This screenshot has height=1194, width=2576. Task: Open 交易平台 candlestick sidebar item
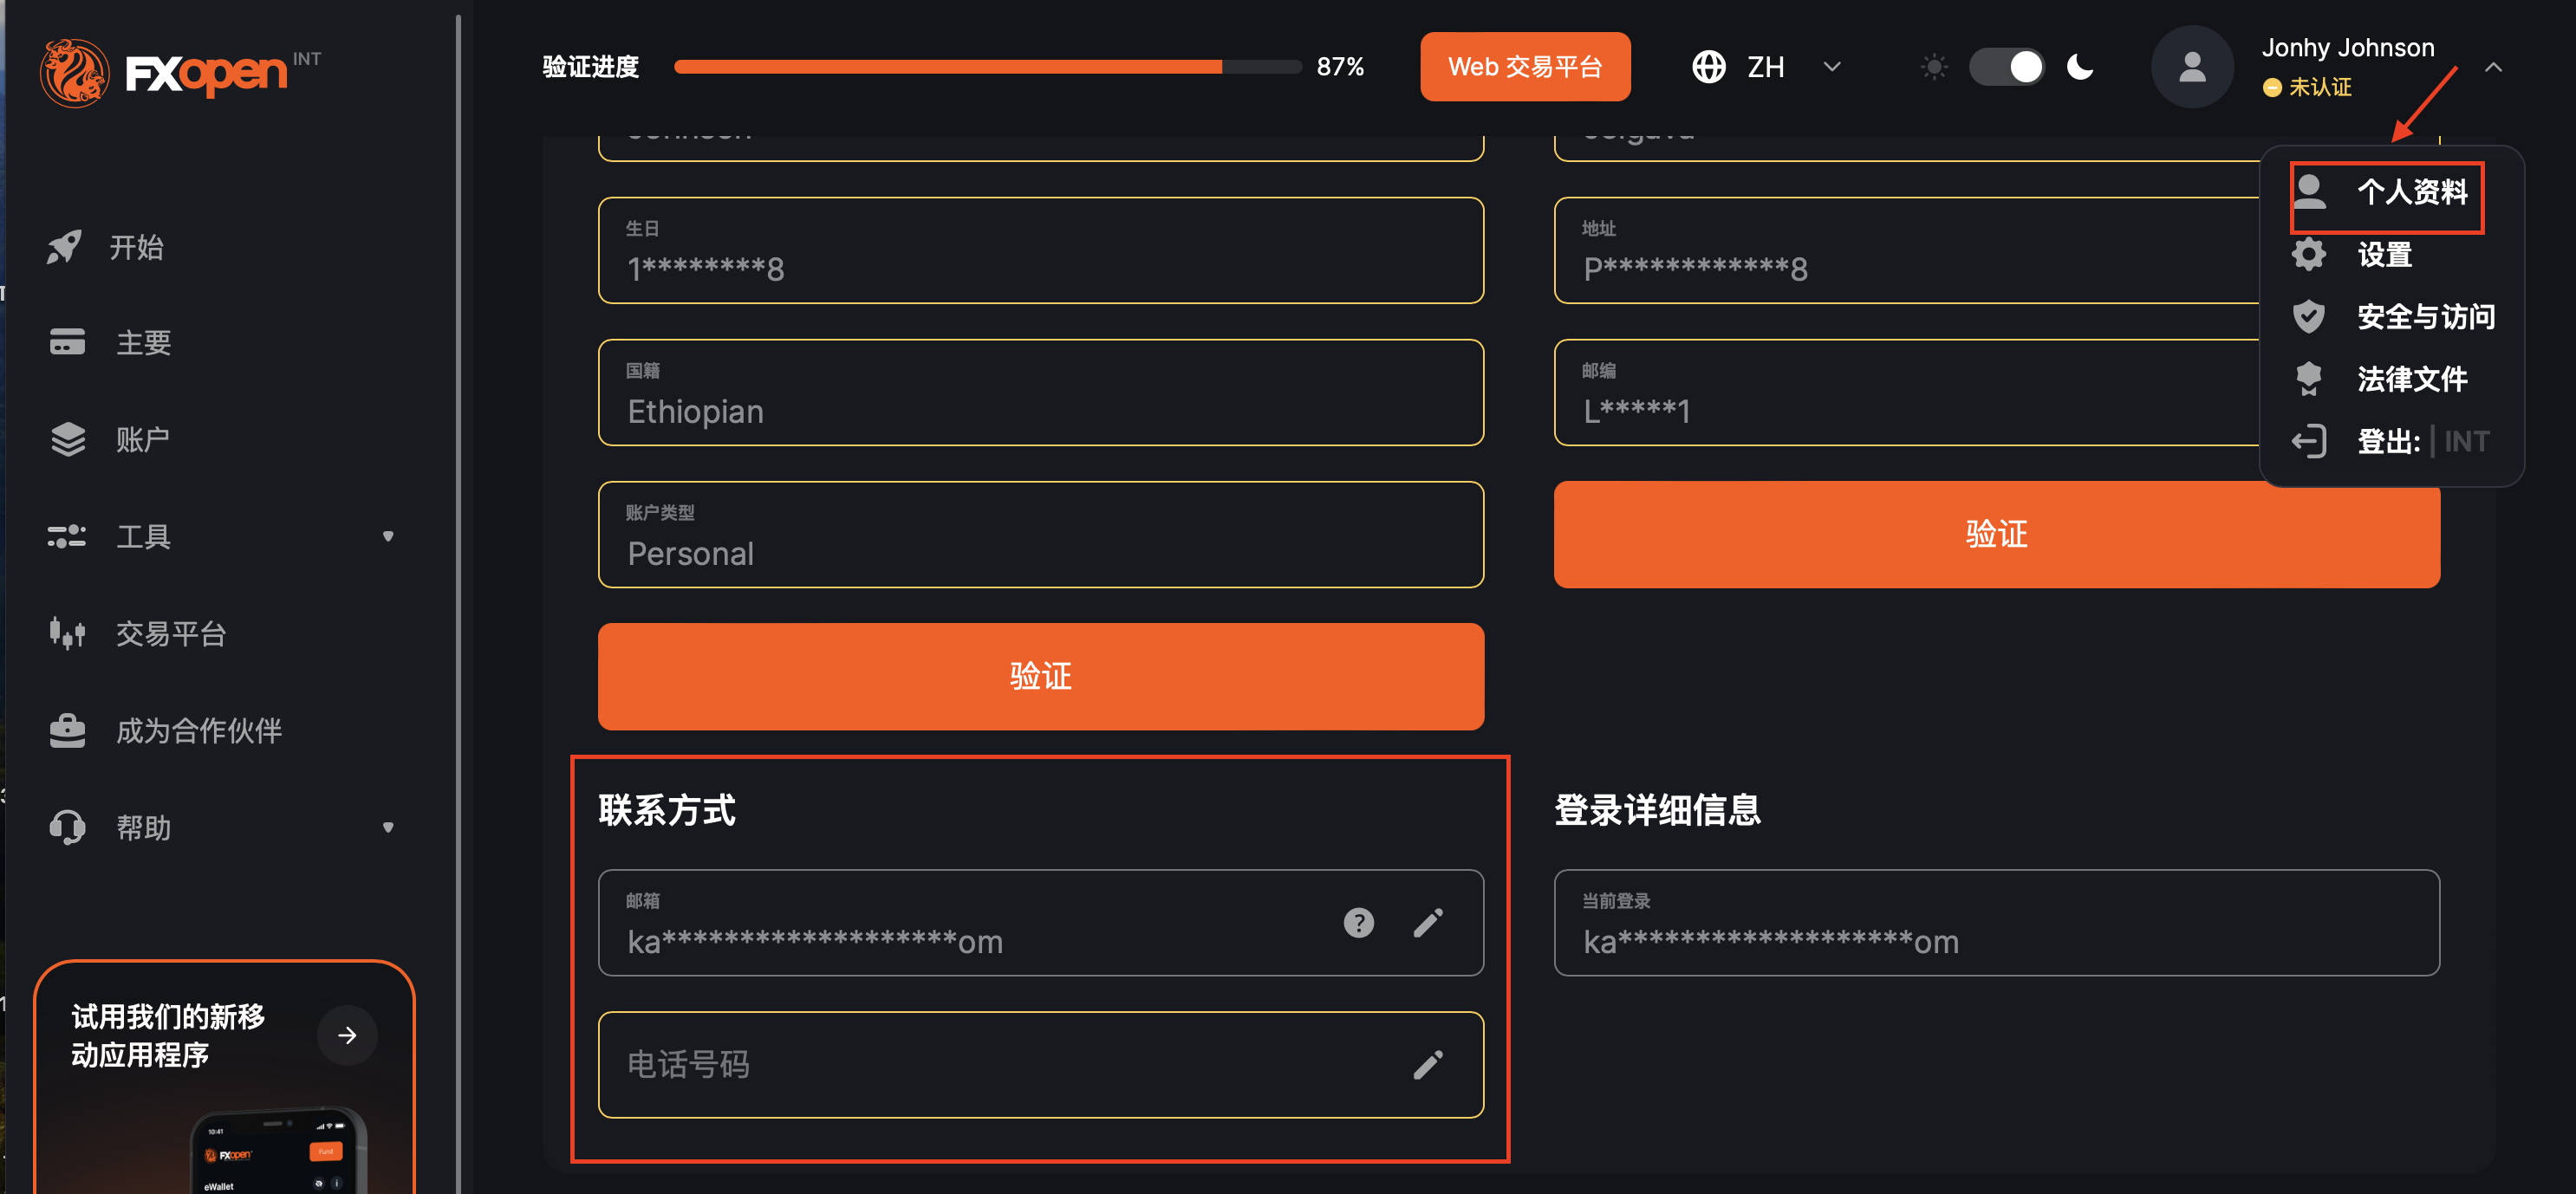[170, 633]
